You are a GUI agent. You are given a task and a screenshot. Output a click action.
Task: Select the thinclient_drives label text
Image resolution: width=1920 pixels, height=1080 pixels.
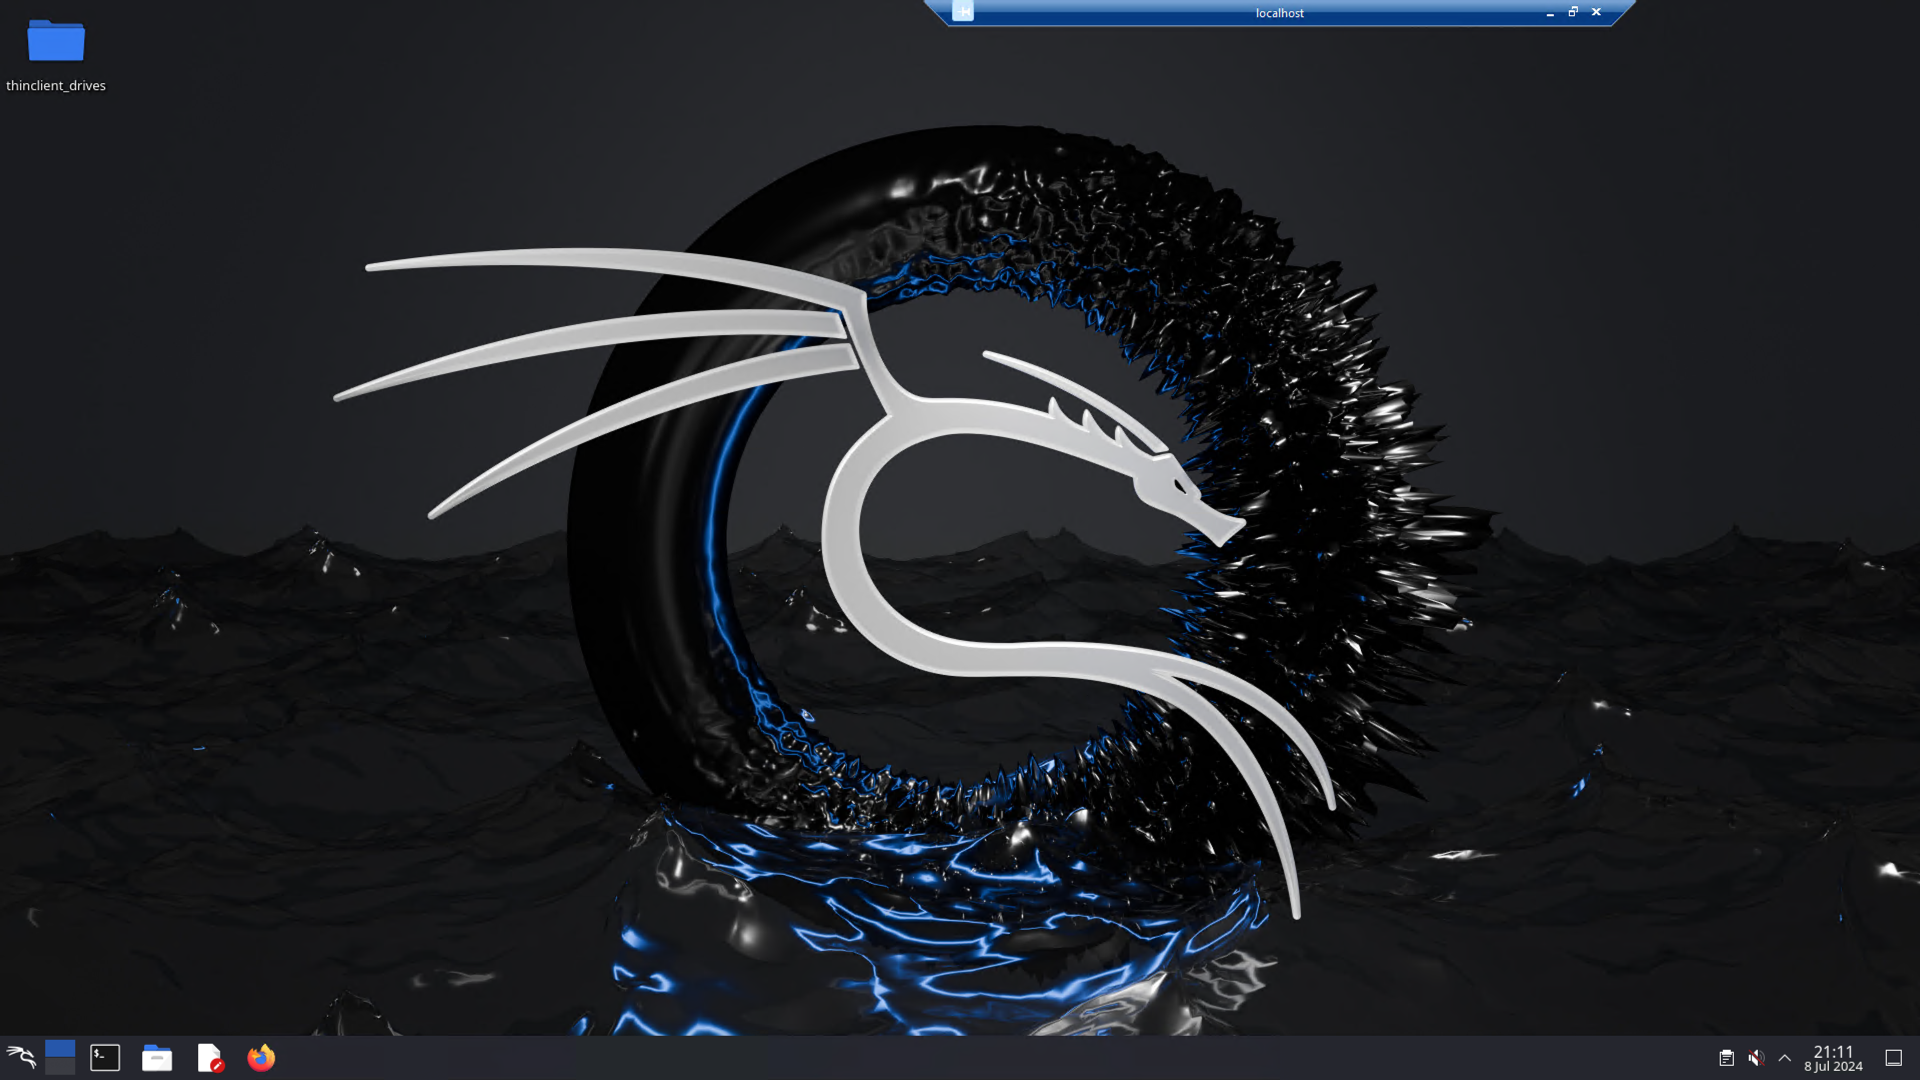56,86
